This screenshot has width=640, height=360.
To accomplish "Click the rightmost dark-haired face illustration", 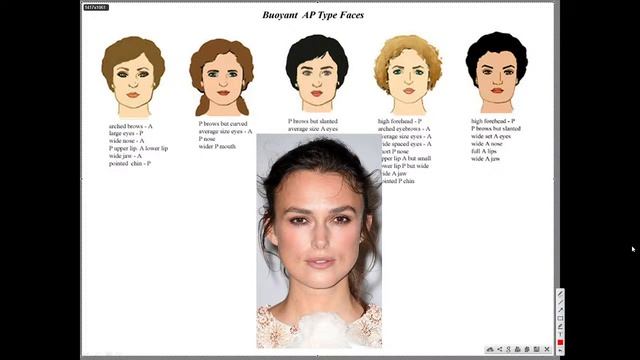I will click(x=497, y=73).
